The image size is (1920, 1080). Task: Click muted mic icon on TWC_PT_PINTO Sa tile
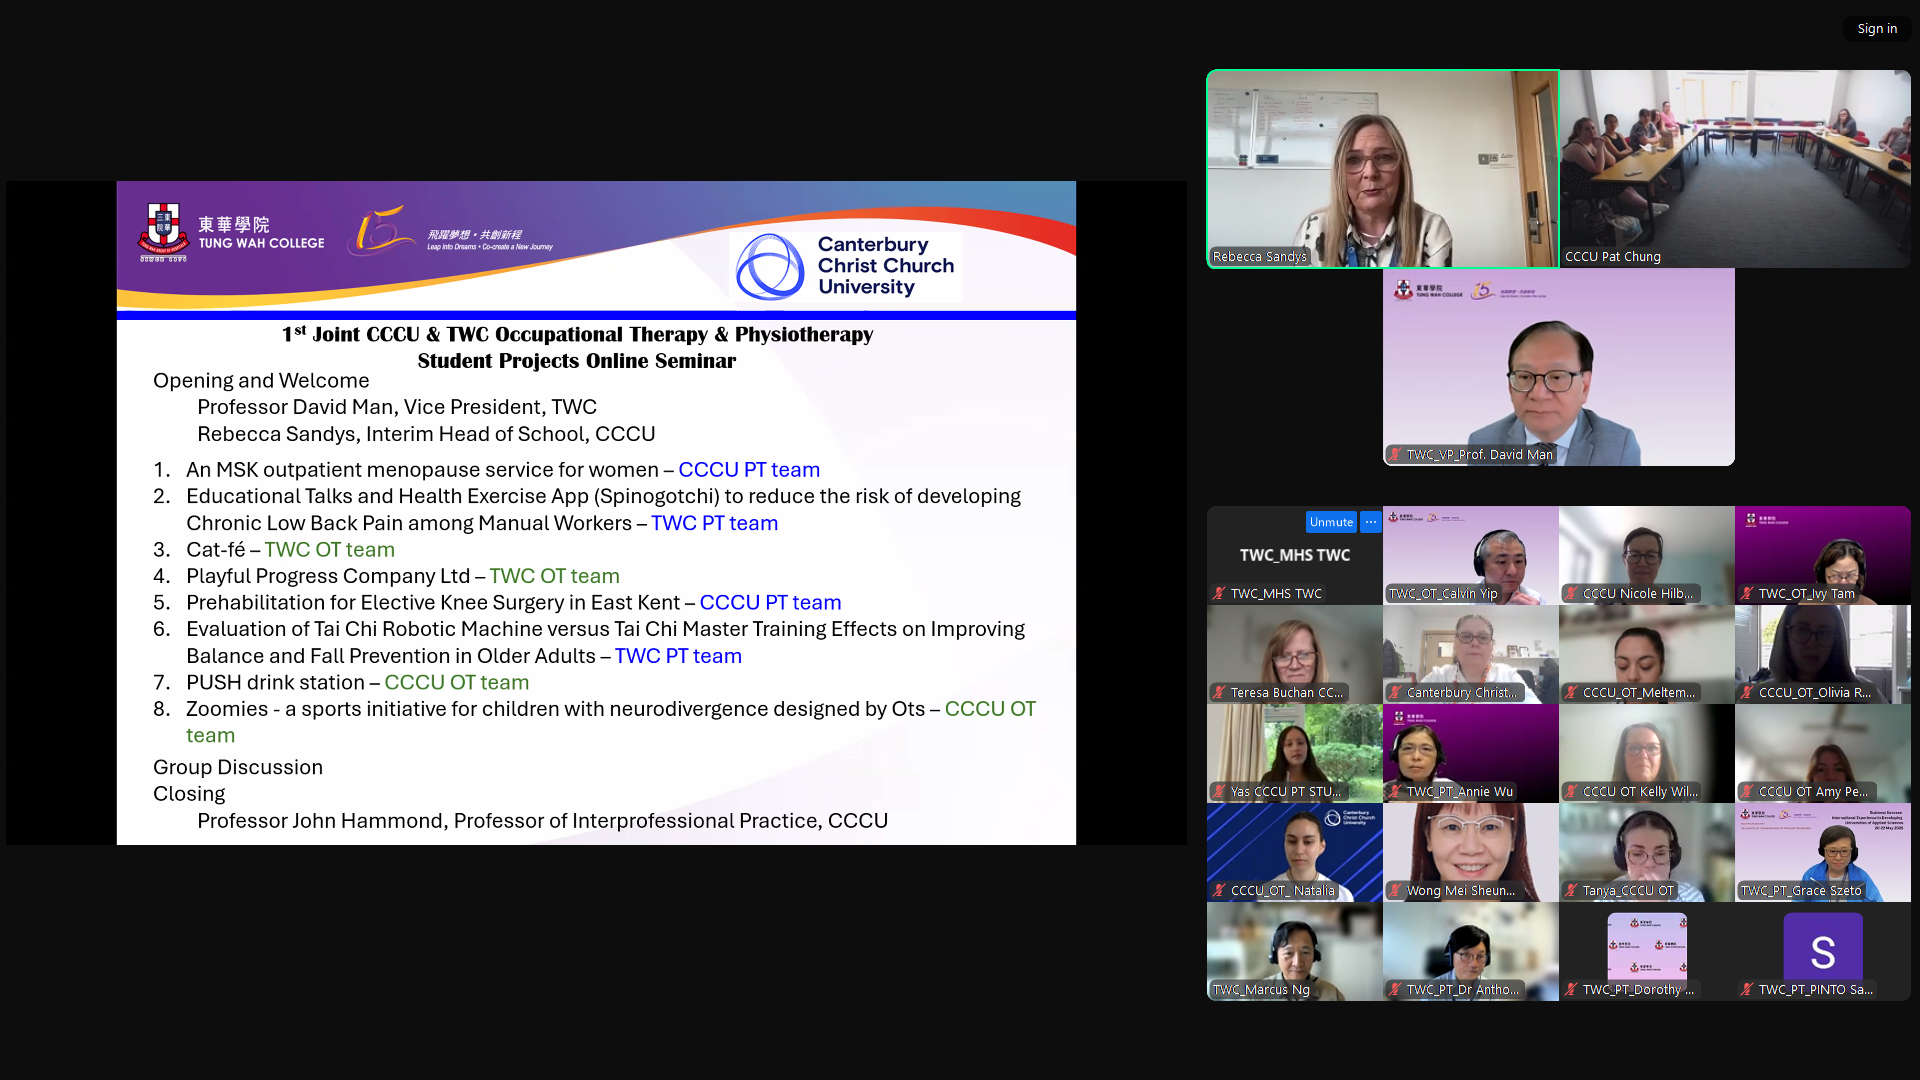tap(1748, 990)
